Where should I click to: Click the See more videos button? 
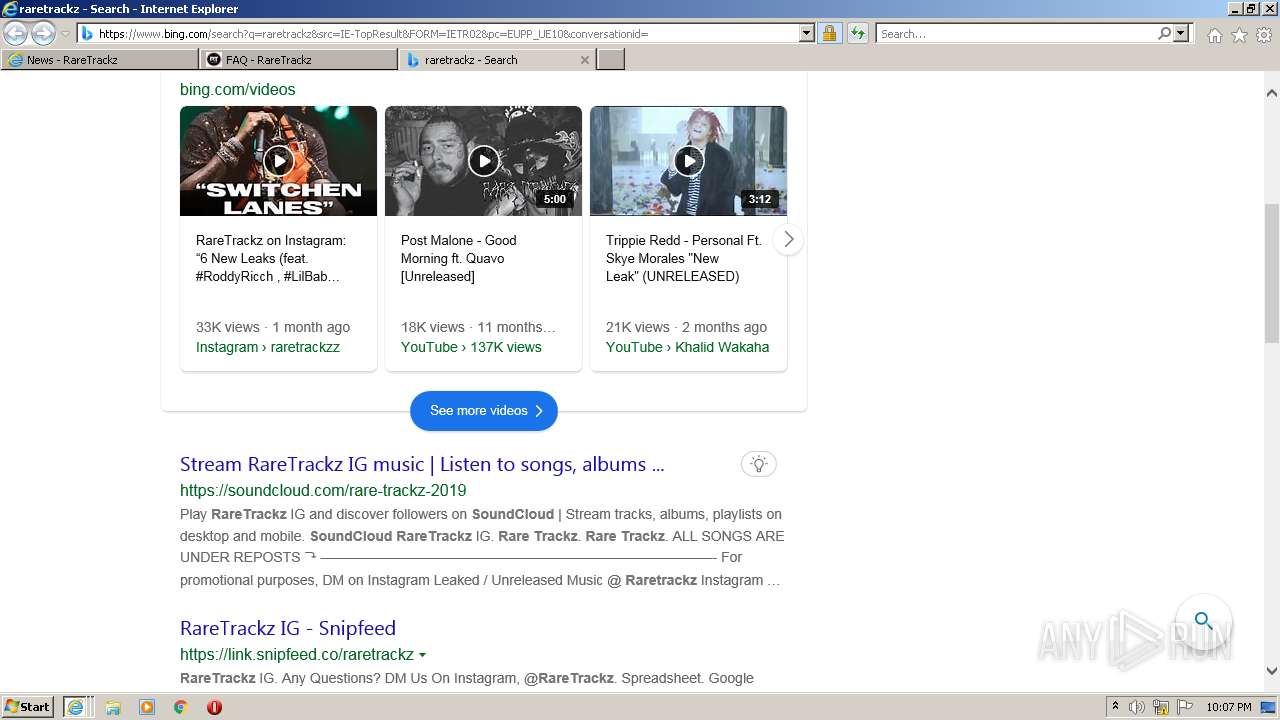(x=484, y=411)
